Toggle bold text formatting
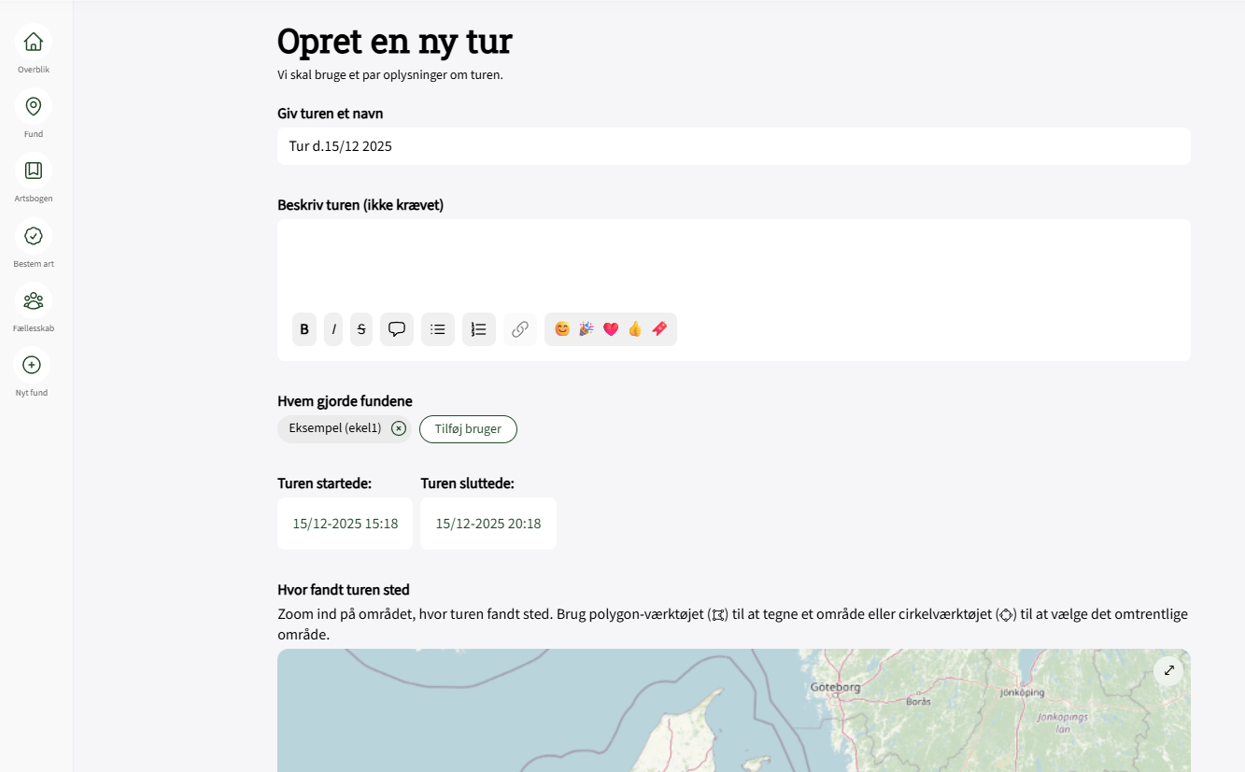Image resolution: width=1245 pixels, height=772 pixels. coord(304,329)
